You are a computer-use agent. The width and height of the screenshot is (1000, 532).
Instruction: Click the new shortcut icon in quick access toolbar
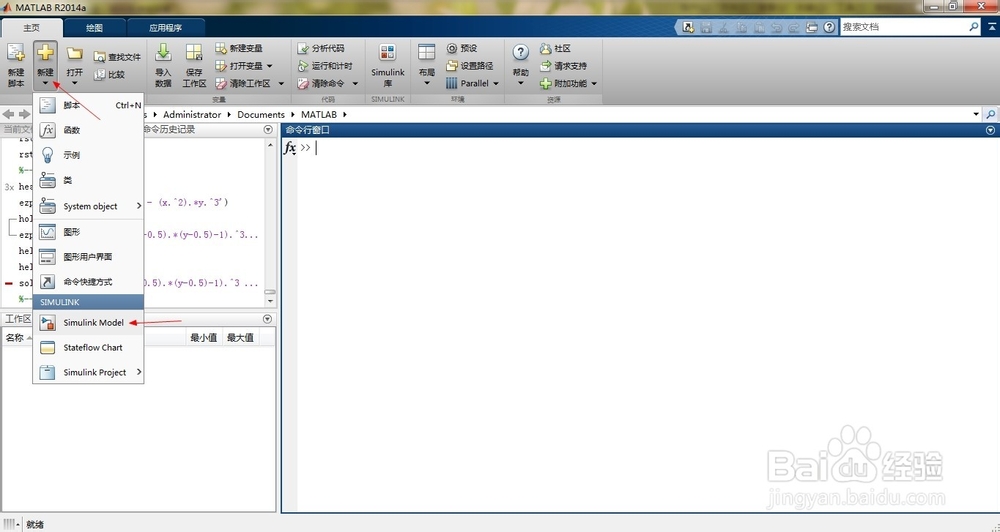[688, 27]
